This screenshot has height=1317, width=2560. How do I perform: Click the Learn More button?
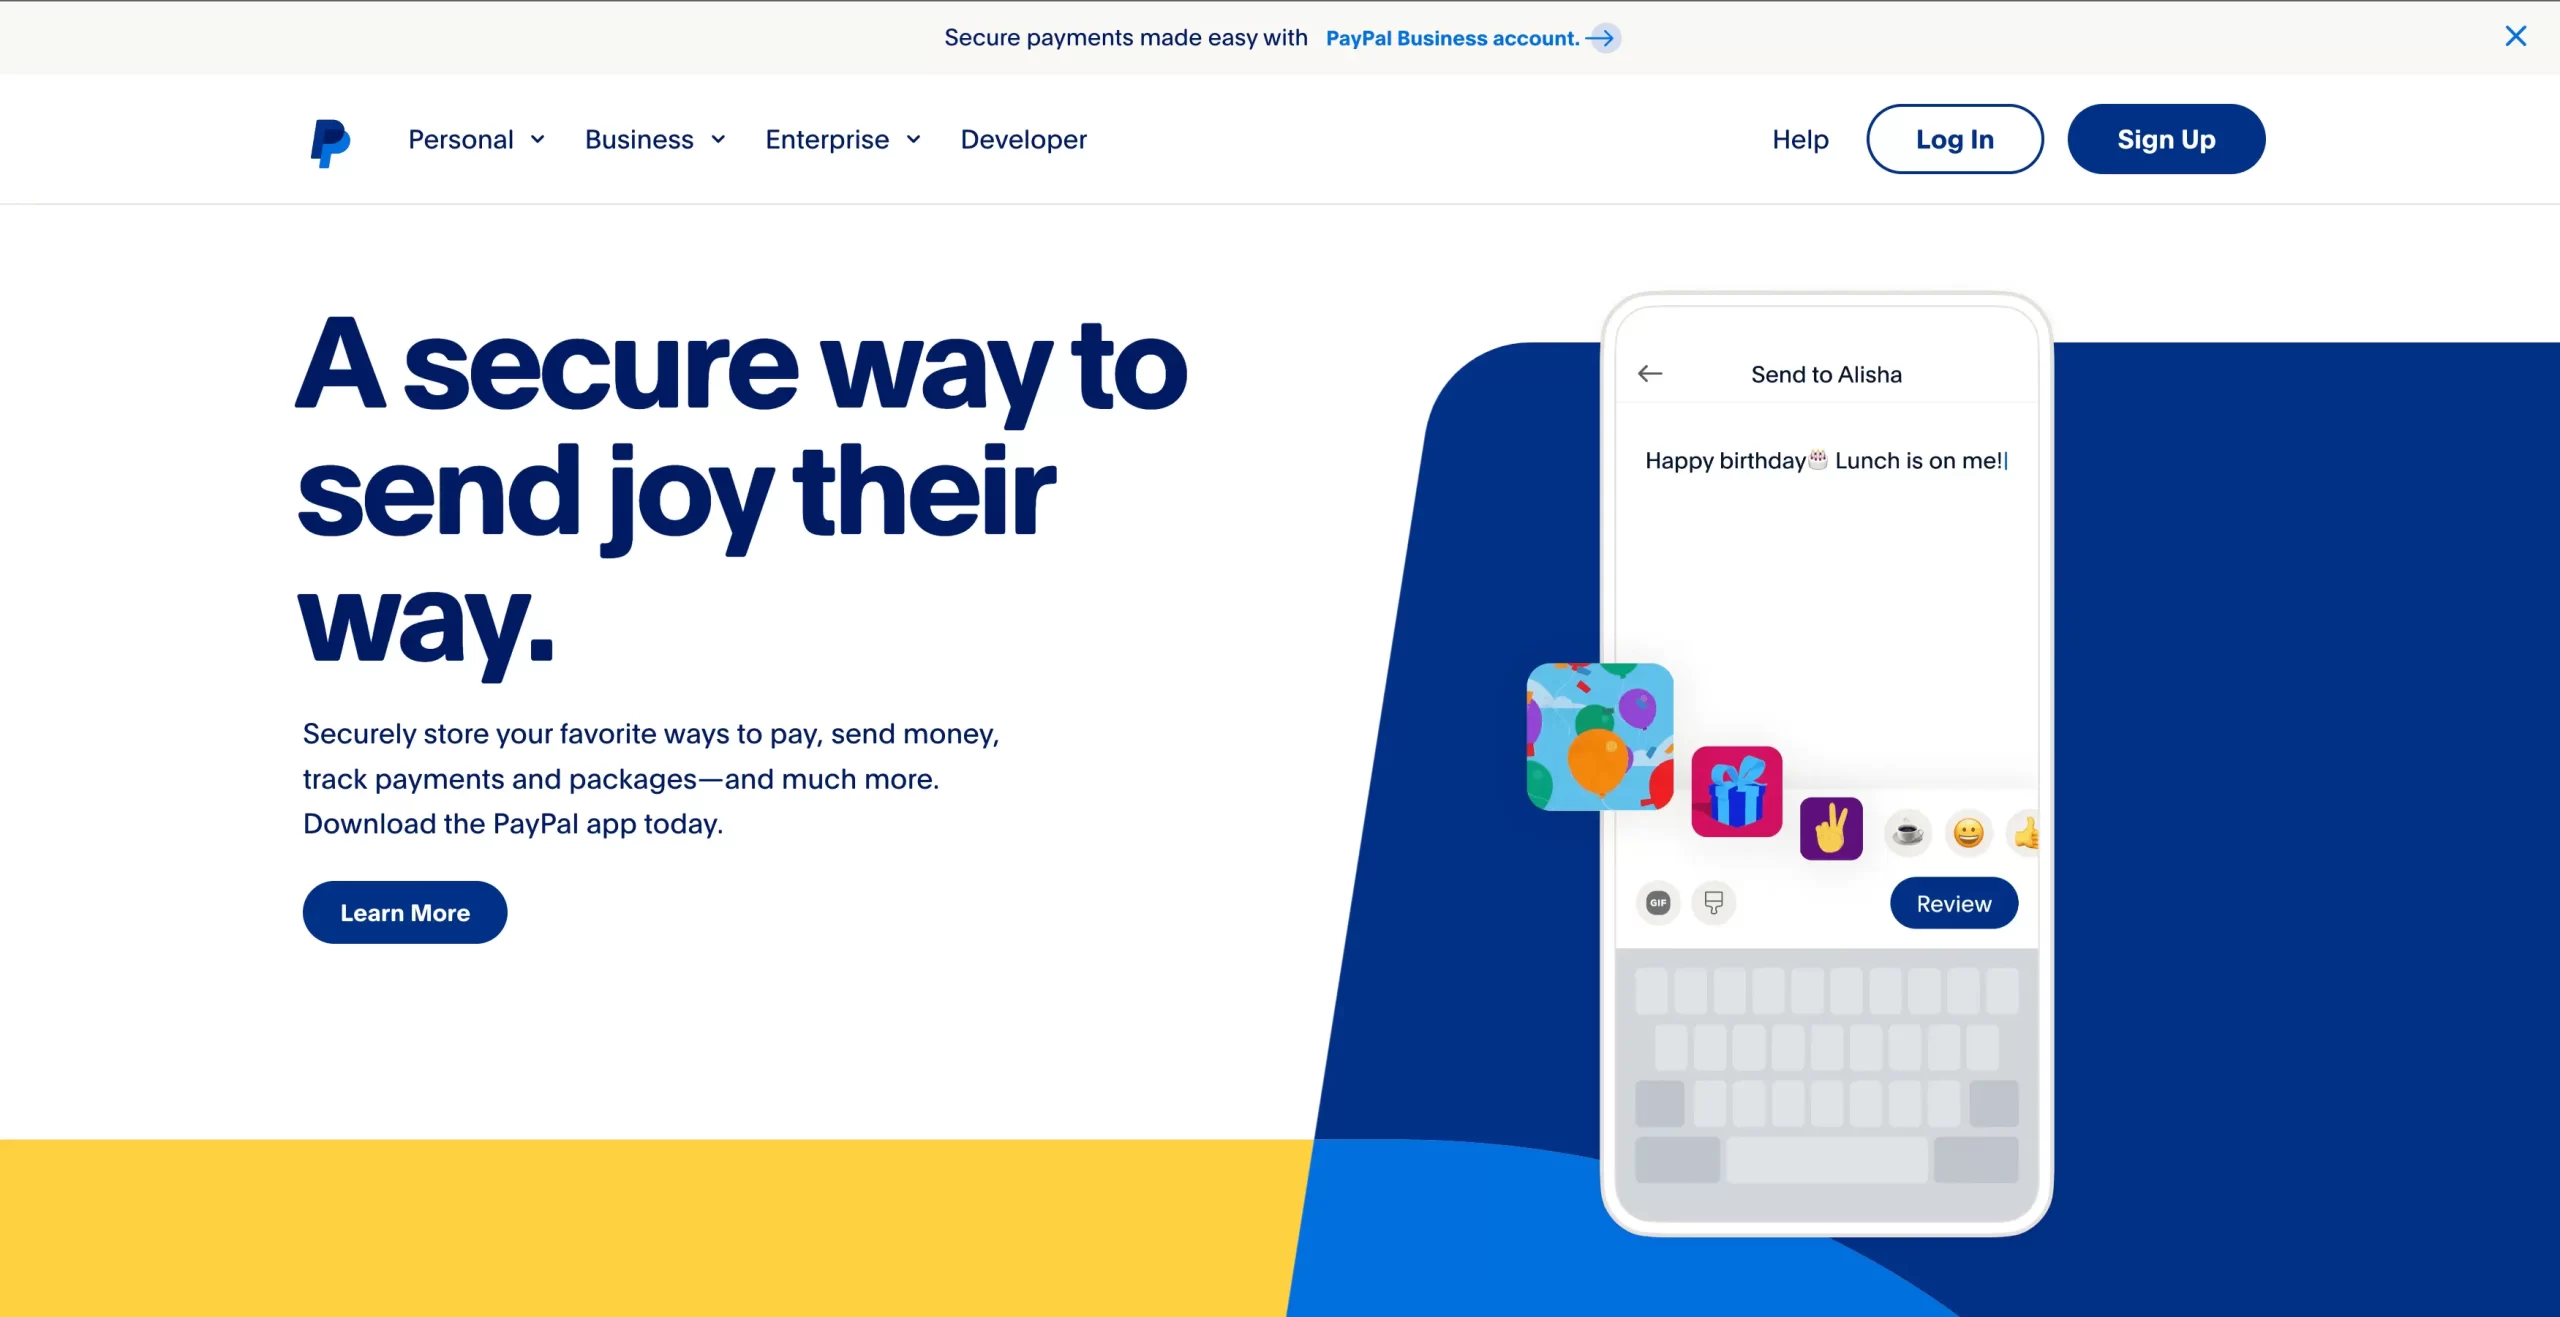405,912
